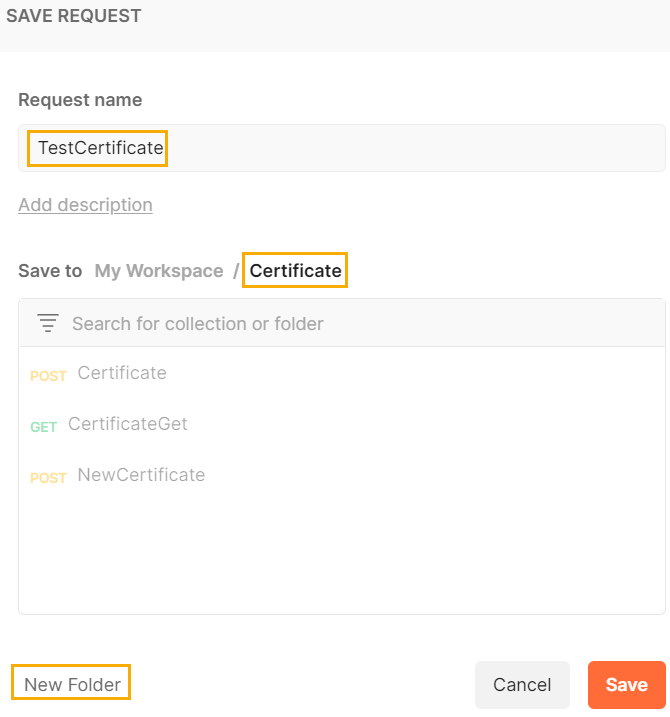Click the Save to label
The image size is (670, 717).
pos(50,271)
